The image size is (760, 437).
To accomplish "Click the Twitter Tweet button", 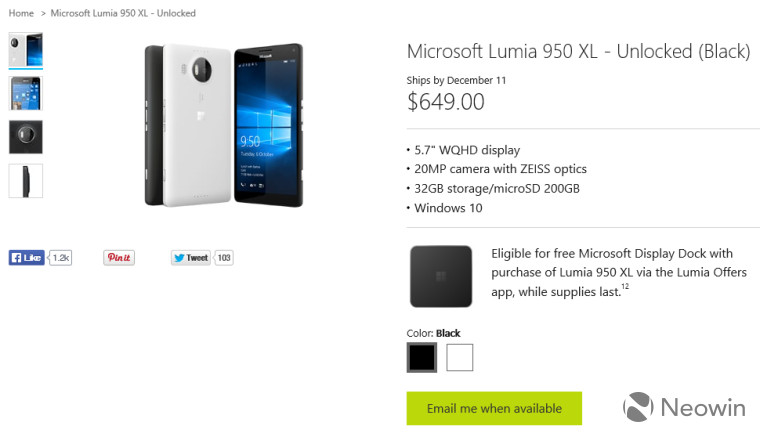I will [x=191, y=258].
